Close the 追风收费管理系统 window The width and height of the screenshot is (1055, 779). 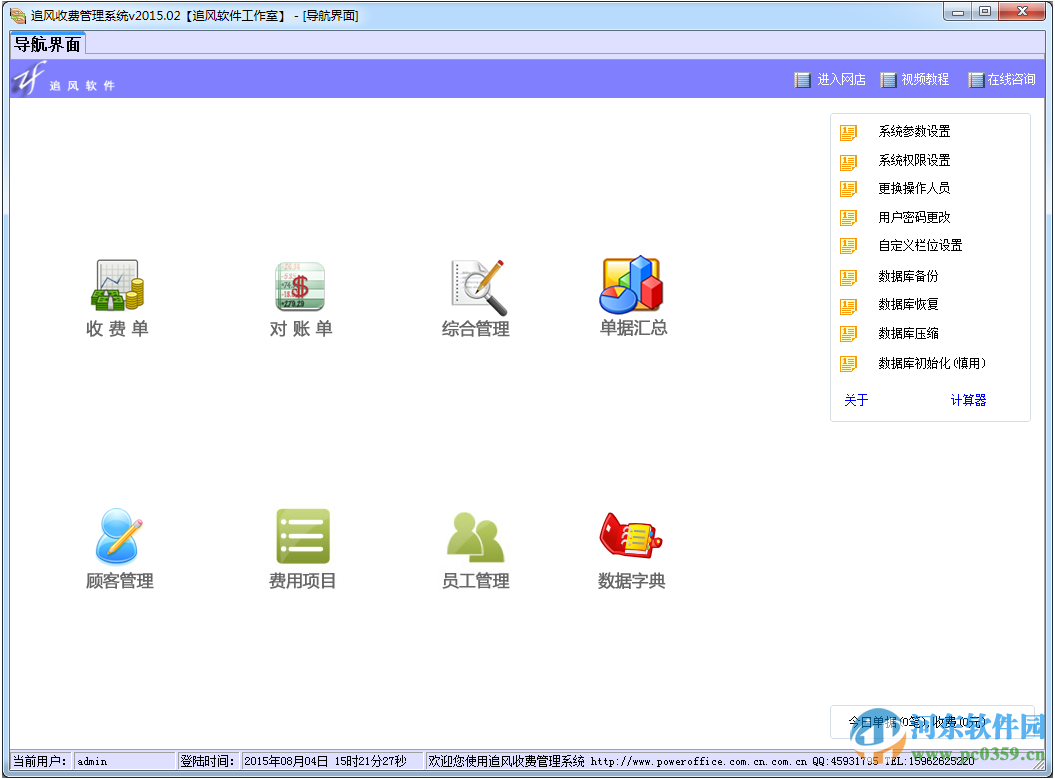pyautogui.click(x=1021, y=11)
